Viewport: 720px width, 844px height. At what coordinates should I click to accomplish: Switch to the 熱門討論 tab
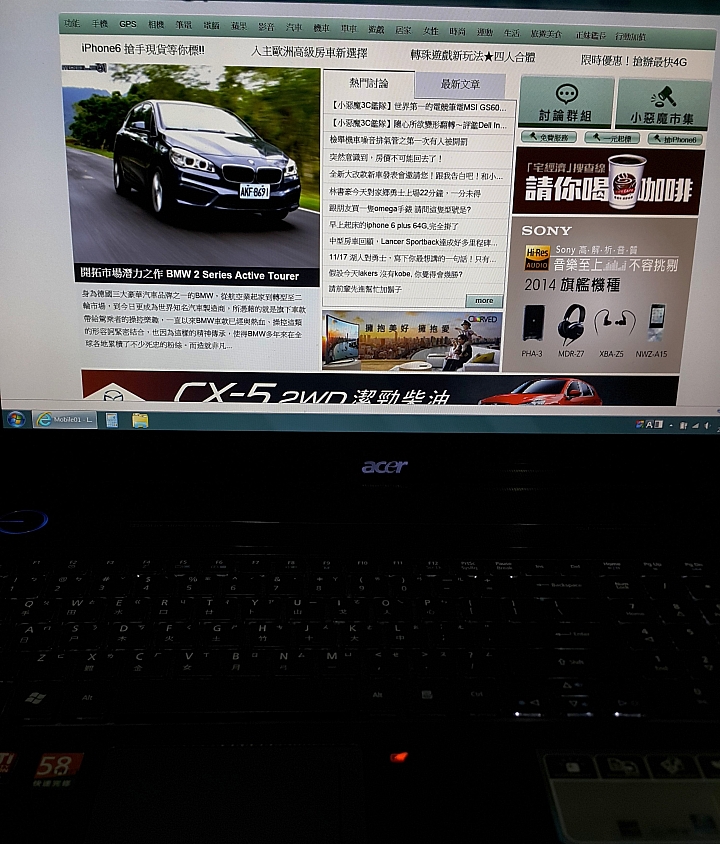(369, 83)
